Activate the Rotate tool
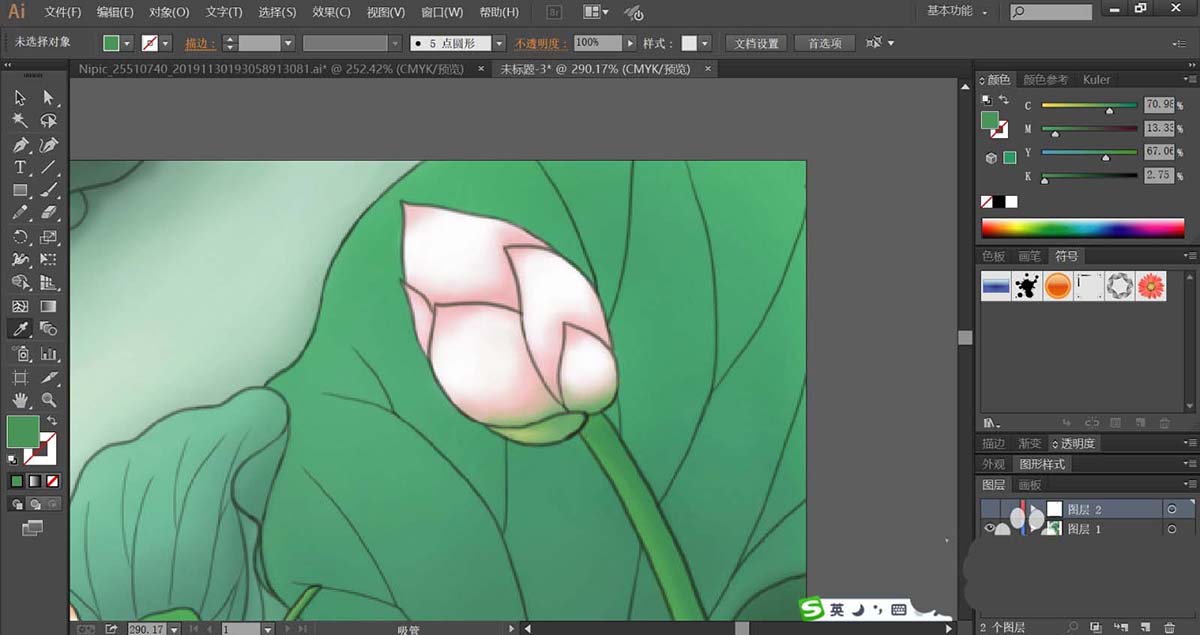The height and width of the screenshot is (635, 1200). [20, 237]
